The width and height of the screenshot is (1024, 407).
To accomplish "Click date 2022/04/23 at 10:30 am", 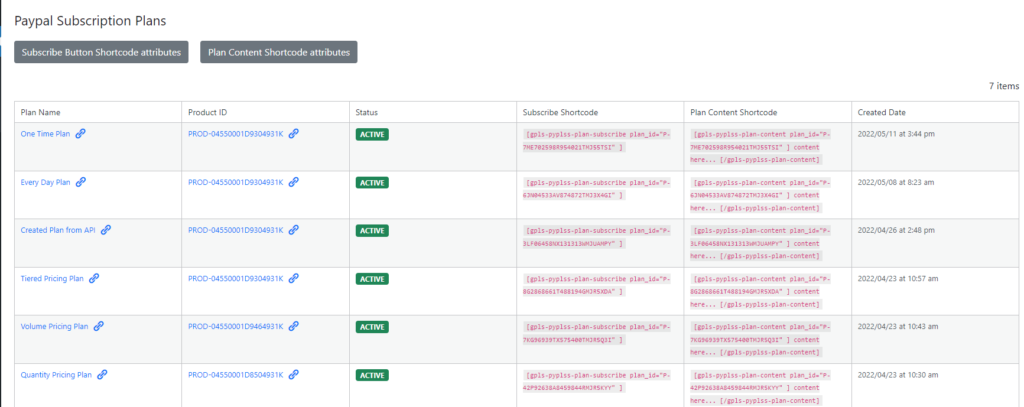I will click(x=898, y=375).
